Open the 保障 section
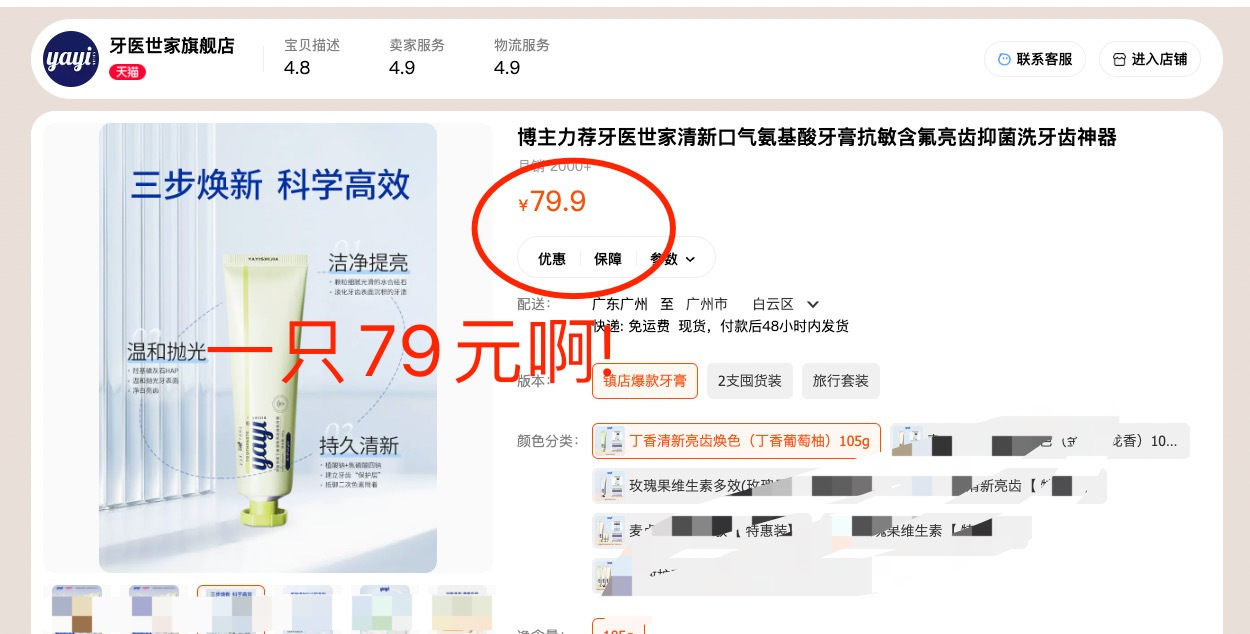Image resolution: width=1250 pixels, height=634 pixels. click(608, 259)
